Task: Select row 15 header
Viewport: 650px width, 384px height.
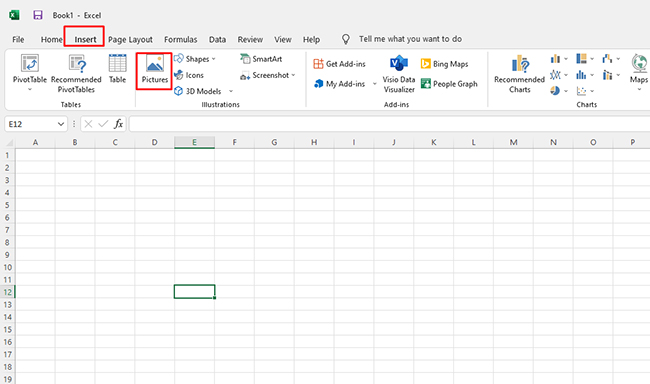Action: click(7, 329)
